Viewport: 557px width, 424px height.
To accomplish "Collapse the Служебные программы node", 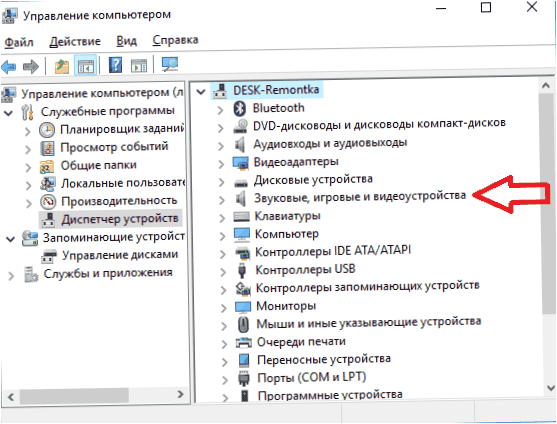I will pyautogui.click(x=8, y=113).
